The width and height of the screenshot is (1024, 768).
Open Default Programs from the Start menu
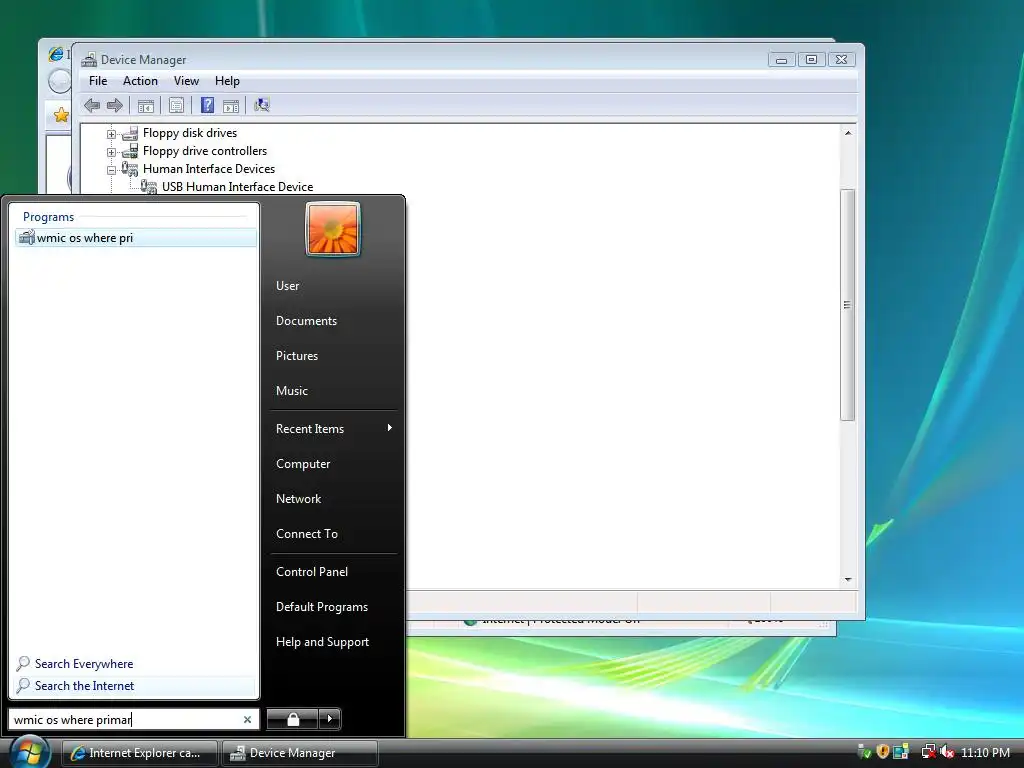point(322,607)
